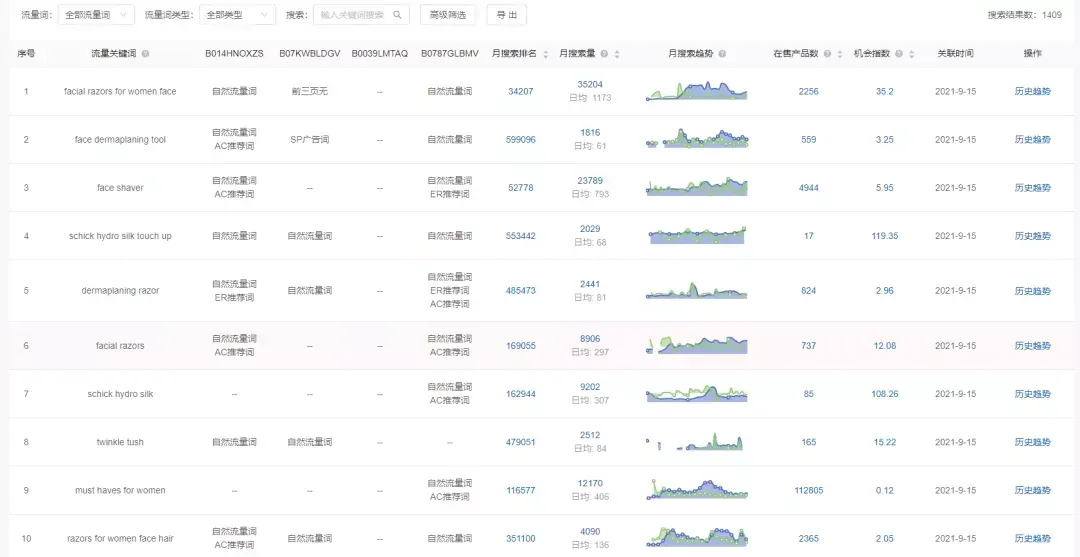Open the 流量词类型 dropdown showing 全部类型
The image size is (1080, 557).
238,14
